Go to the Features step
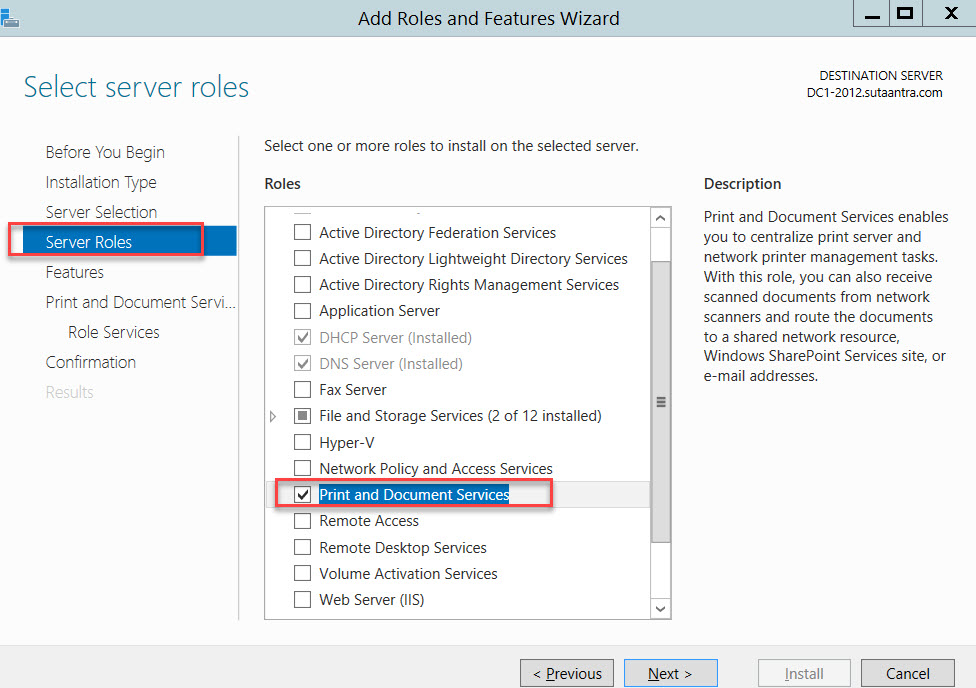 pyautogui.click(x=74, y=271)
